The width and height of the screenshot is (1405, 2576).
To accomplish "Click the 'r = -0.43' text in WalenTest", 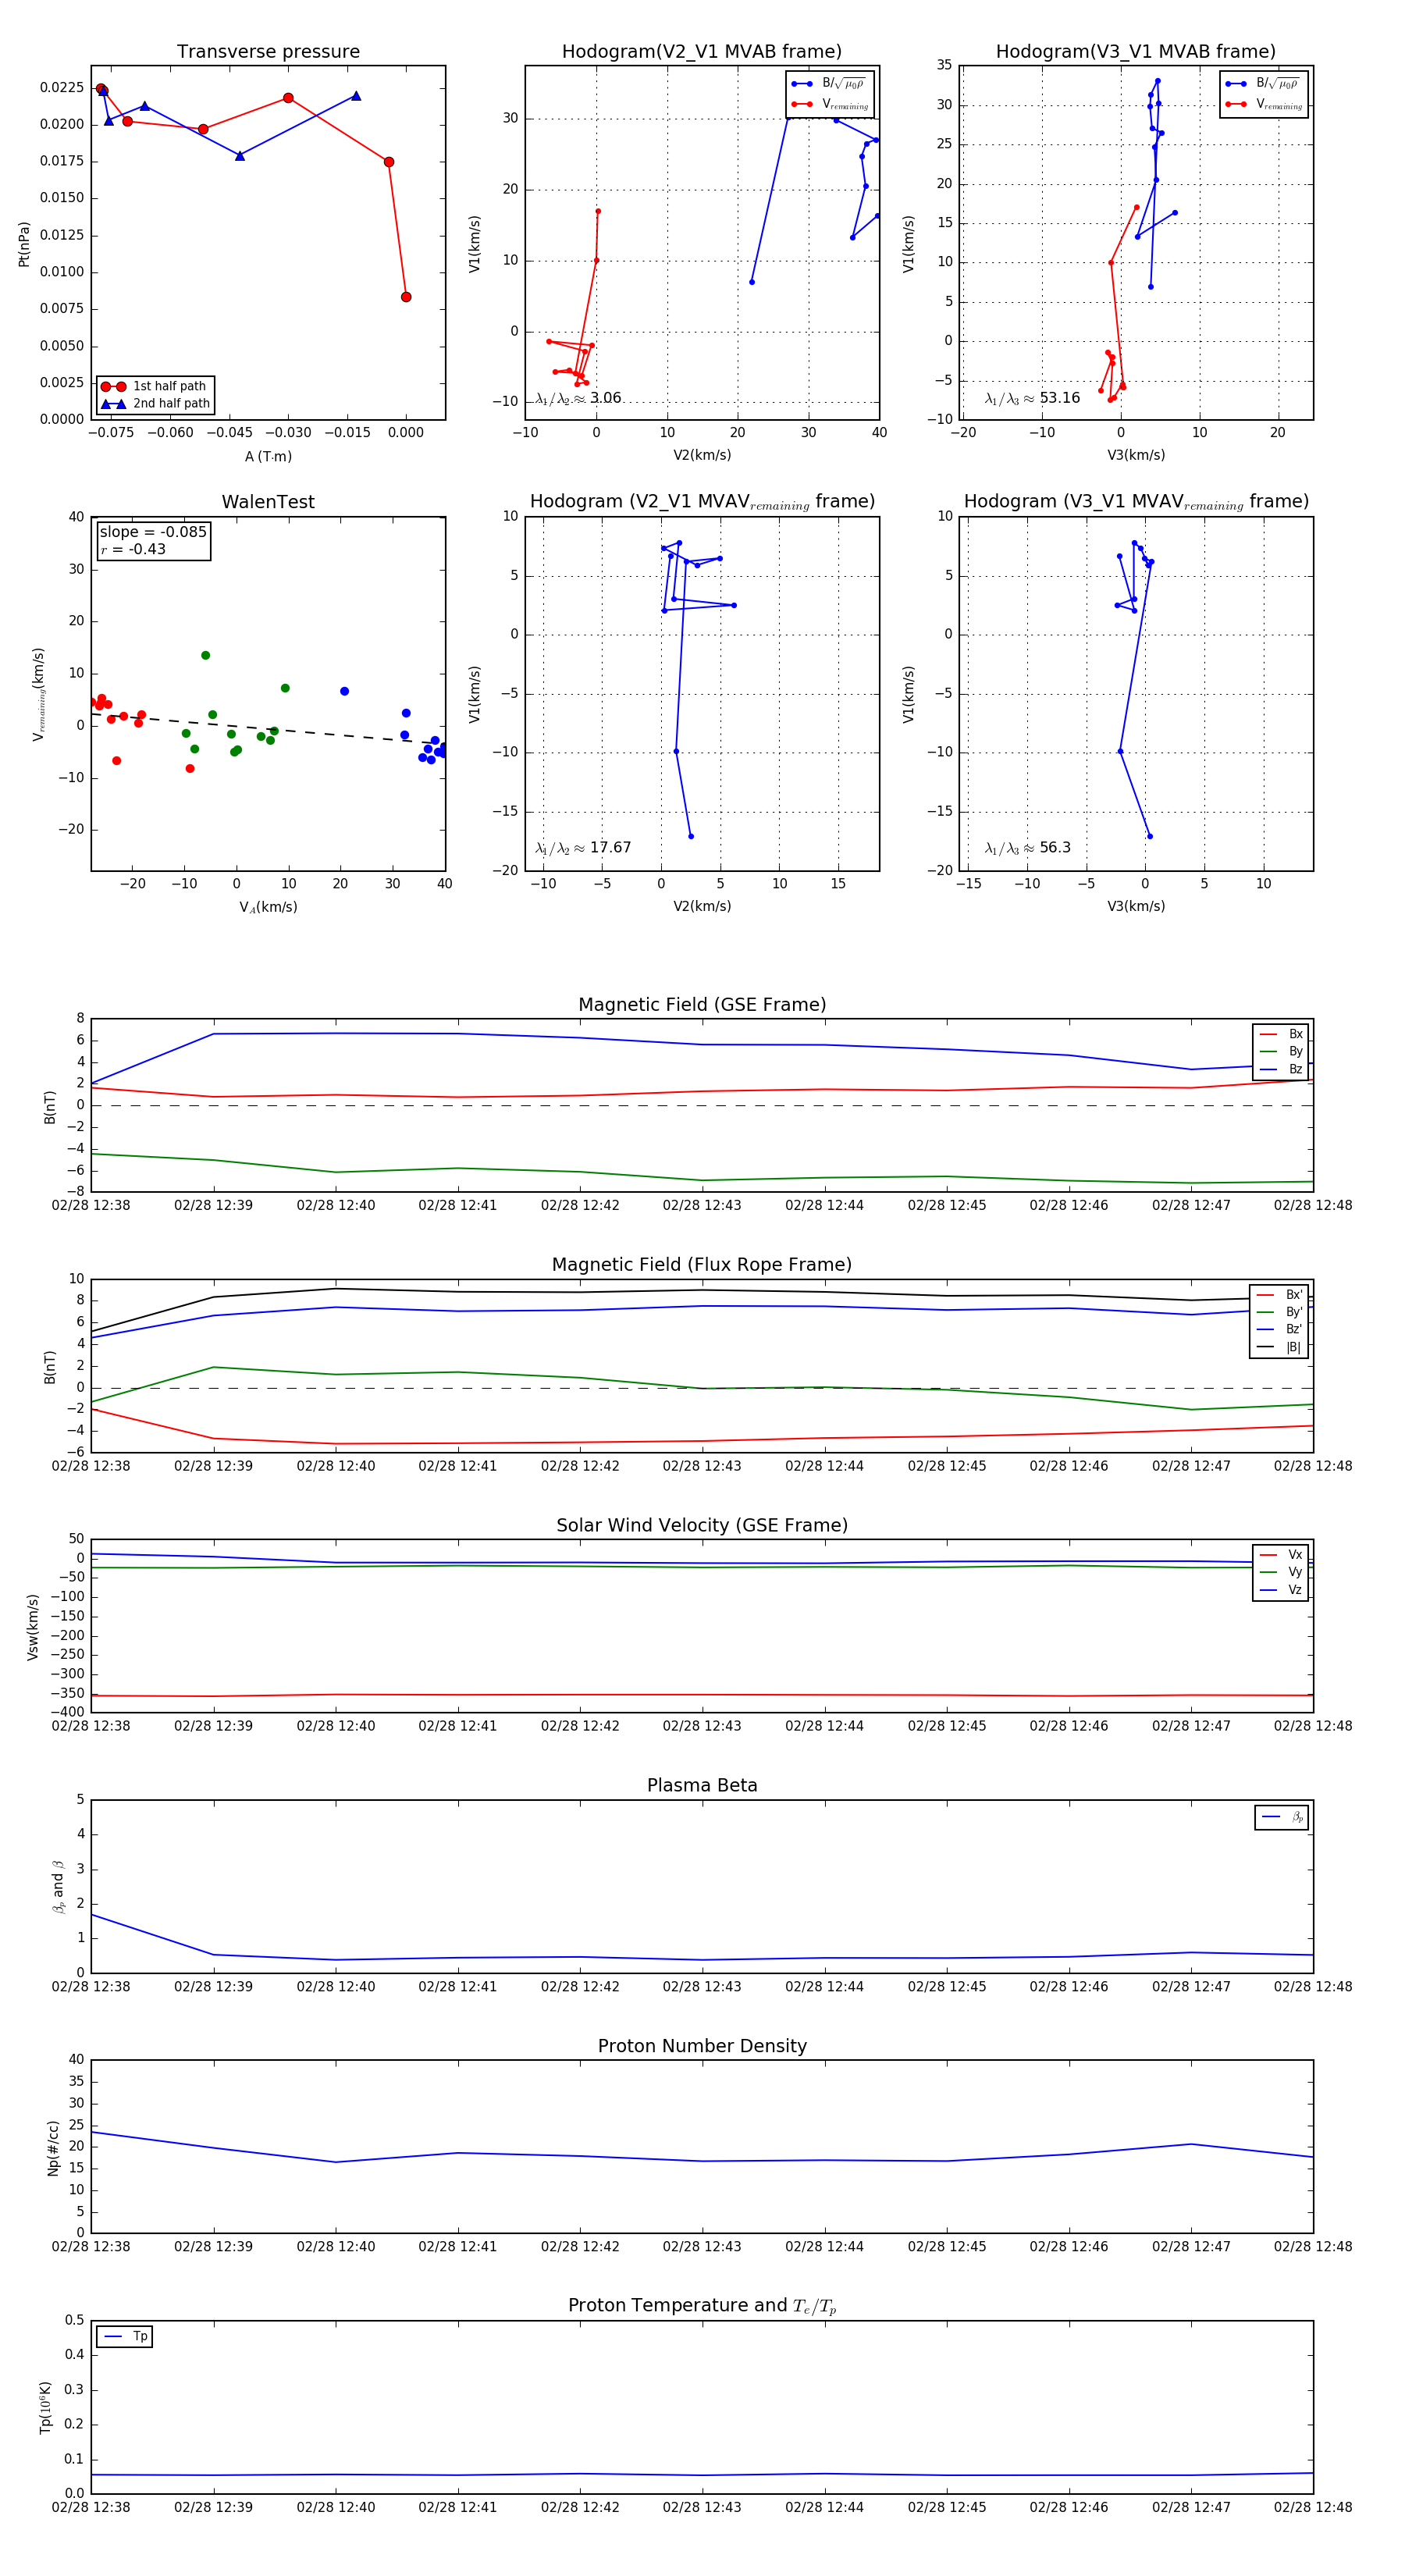I will pos(133,549).
